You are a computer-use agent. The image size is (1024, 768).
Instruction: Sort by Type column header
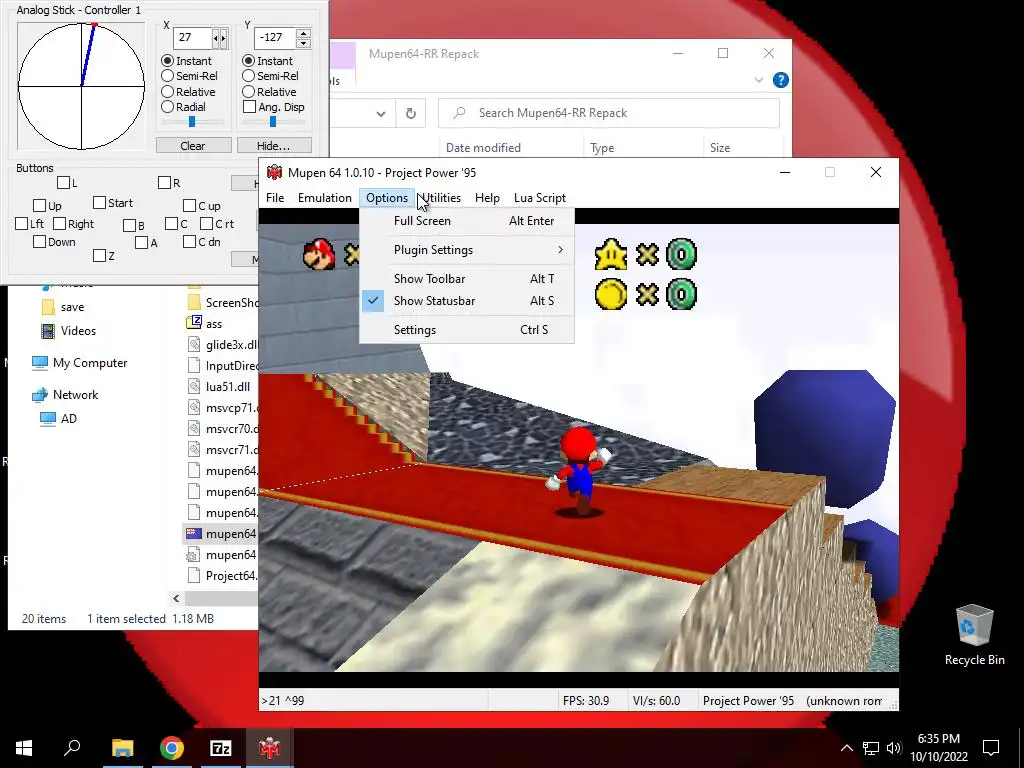click(601, 148)
